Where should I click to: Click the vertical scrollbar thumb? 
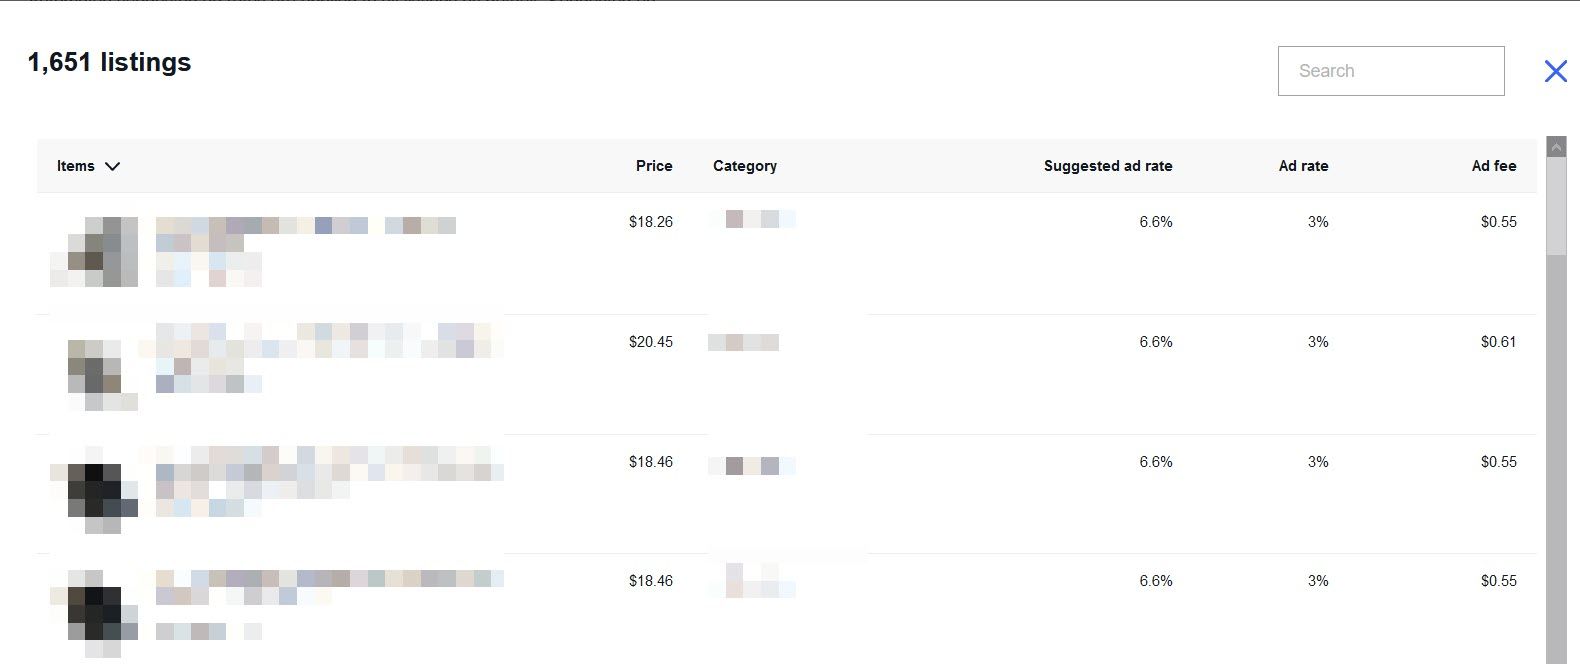coord(1556,206)
